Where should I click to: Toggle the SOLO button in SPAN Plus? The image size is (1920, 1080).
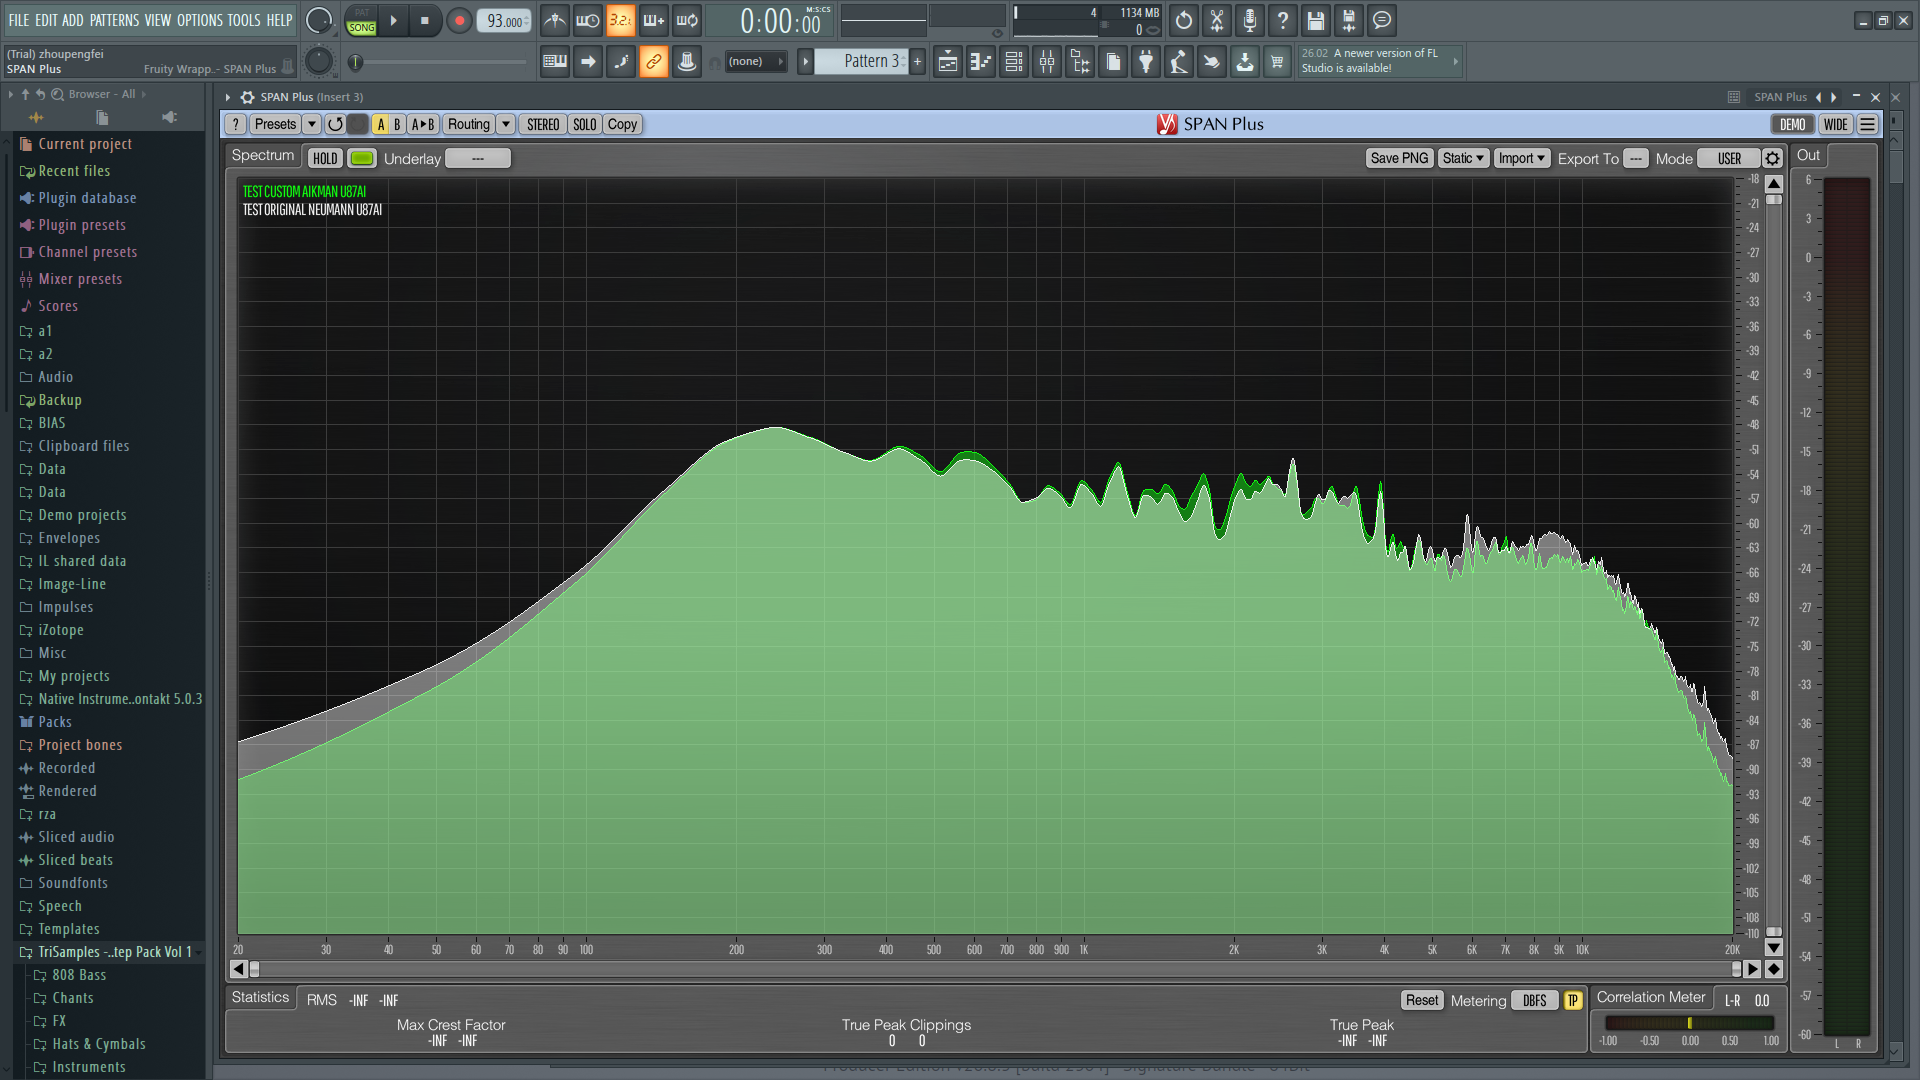(x=585, y=124)
